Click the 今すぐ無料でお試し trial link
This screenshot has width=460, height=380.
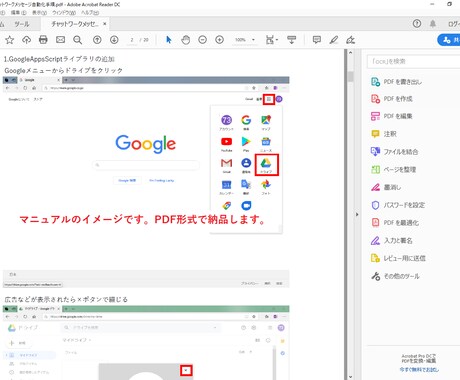419,370
